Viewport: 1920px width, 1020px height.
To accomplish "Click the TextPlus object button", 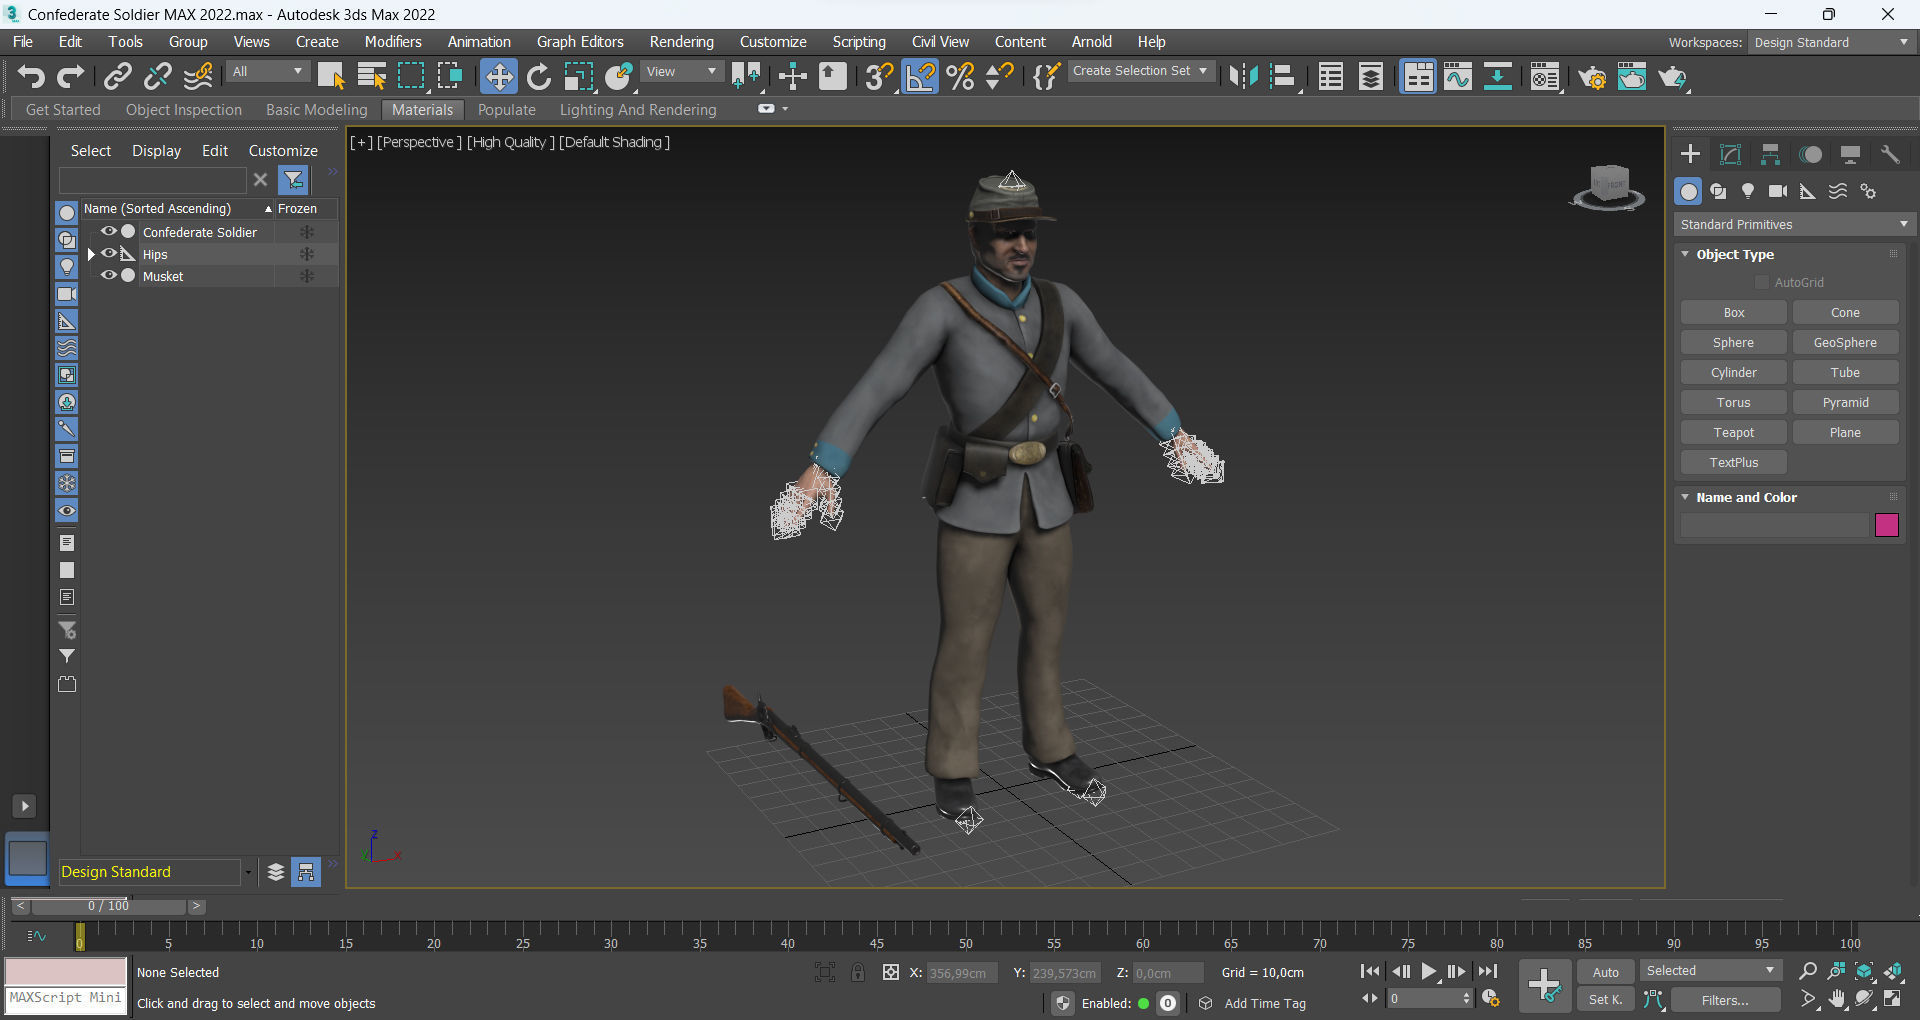I will coord(1734,463).
